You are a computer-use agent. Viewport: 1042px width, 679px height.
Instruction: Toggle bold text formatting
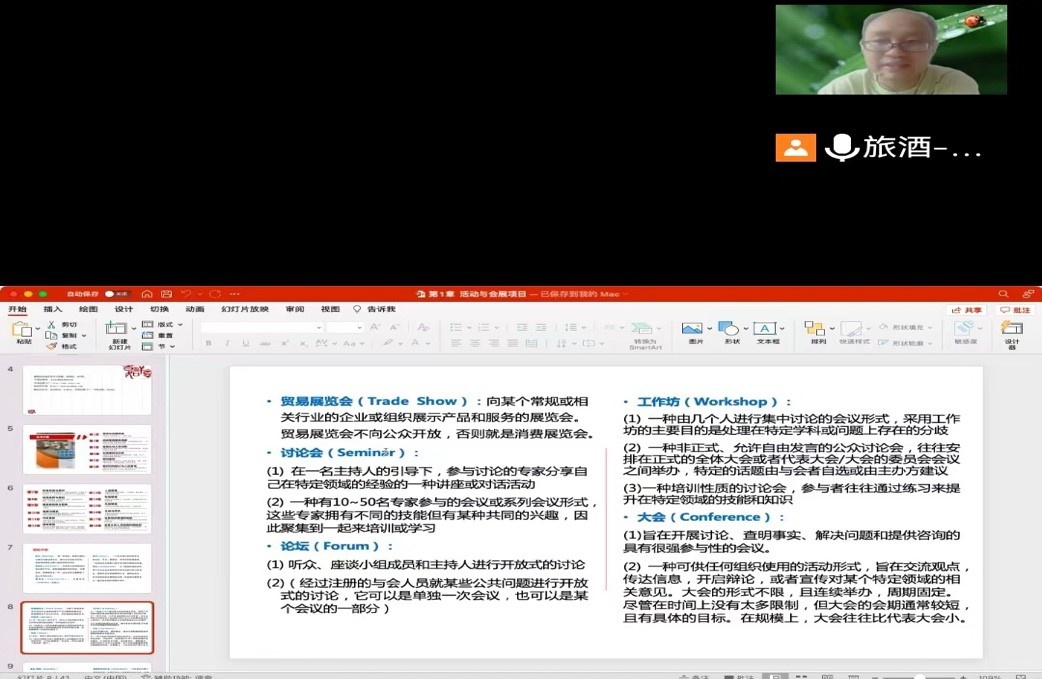click(x=208, y=343)
